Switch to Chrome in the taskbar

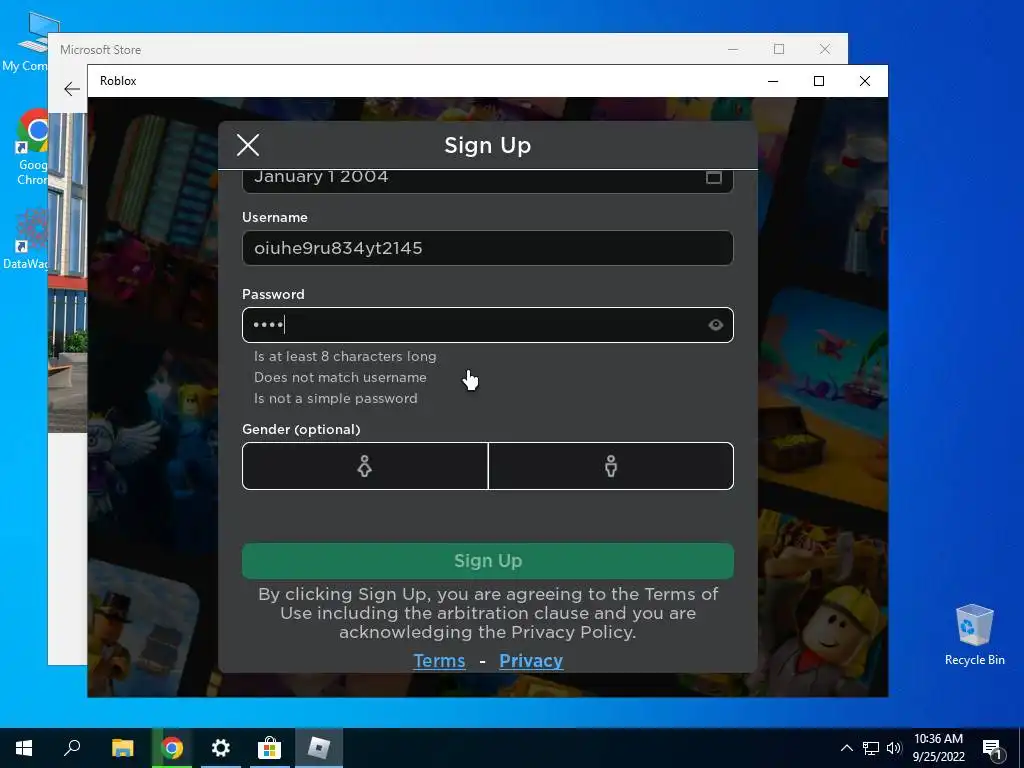(x=172, y=748)
